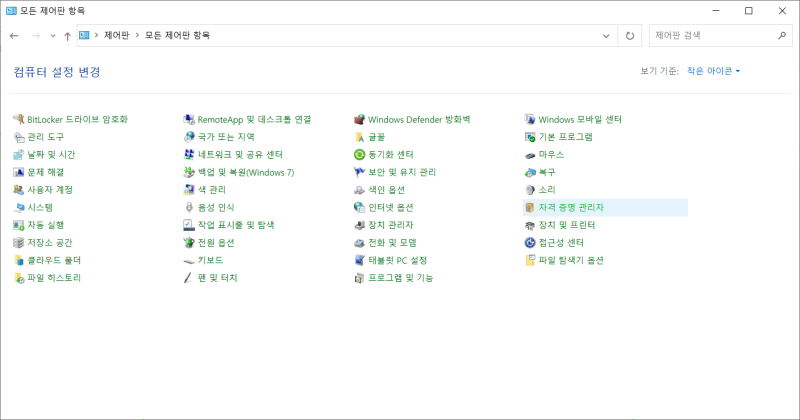The image size is (800, 420).
Task: Open the recent locations dropdown arrow
Action: click(53, 36)
